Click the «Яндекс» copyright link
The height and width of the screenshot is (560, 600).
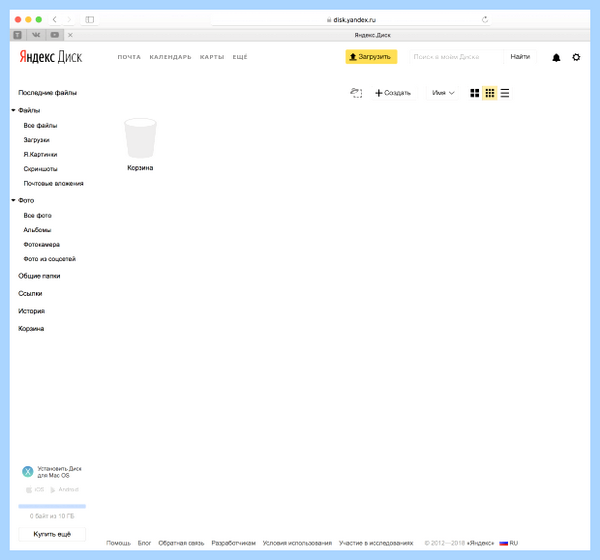pyautogui.click(x=480, y=543)
